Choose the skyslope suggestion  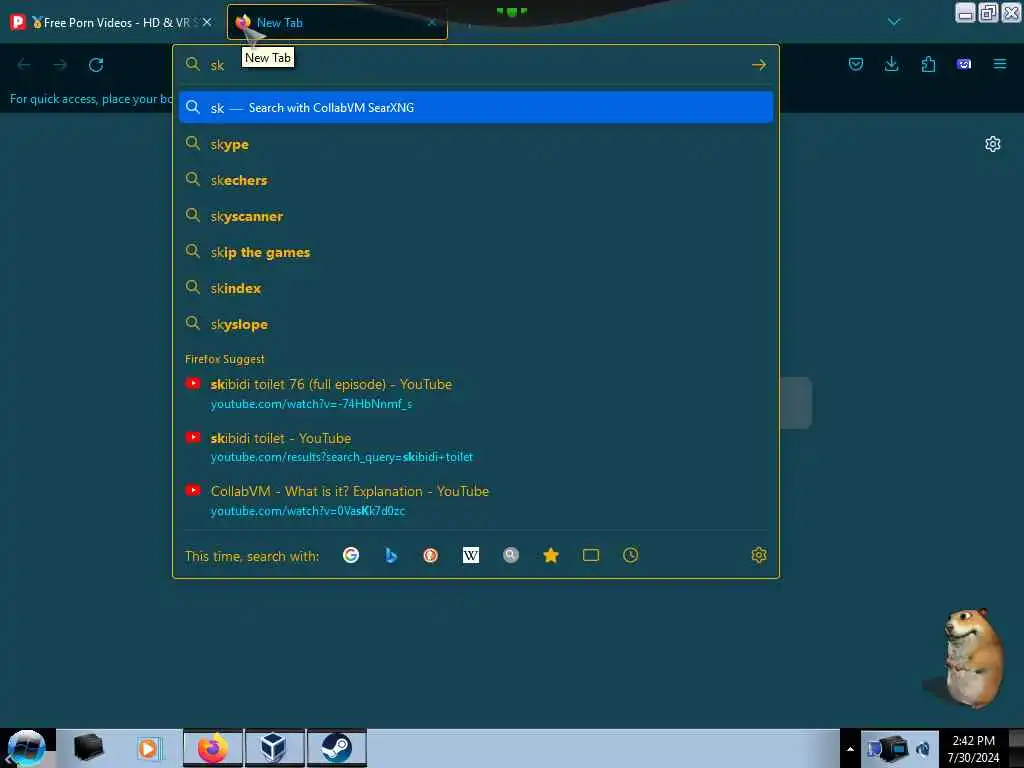(475, 324)
